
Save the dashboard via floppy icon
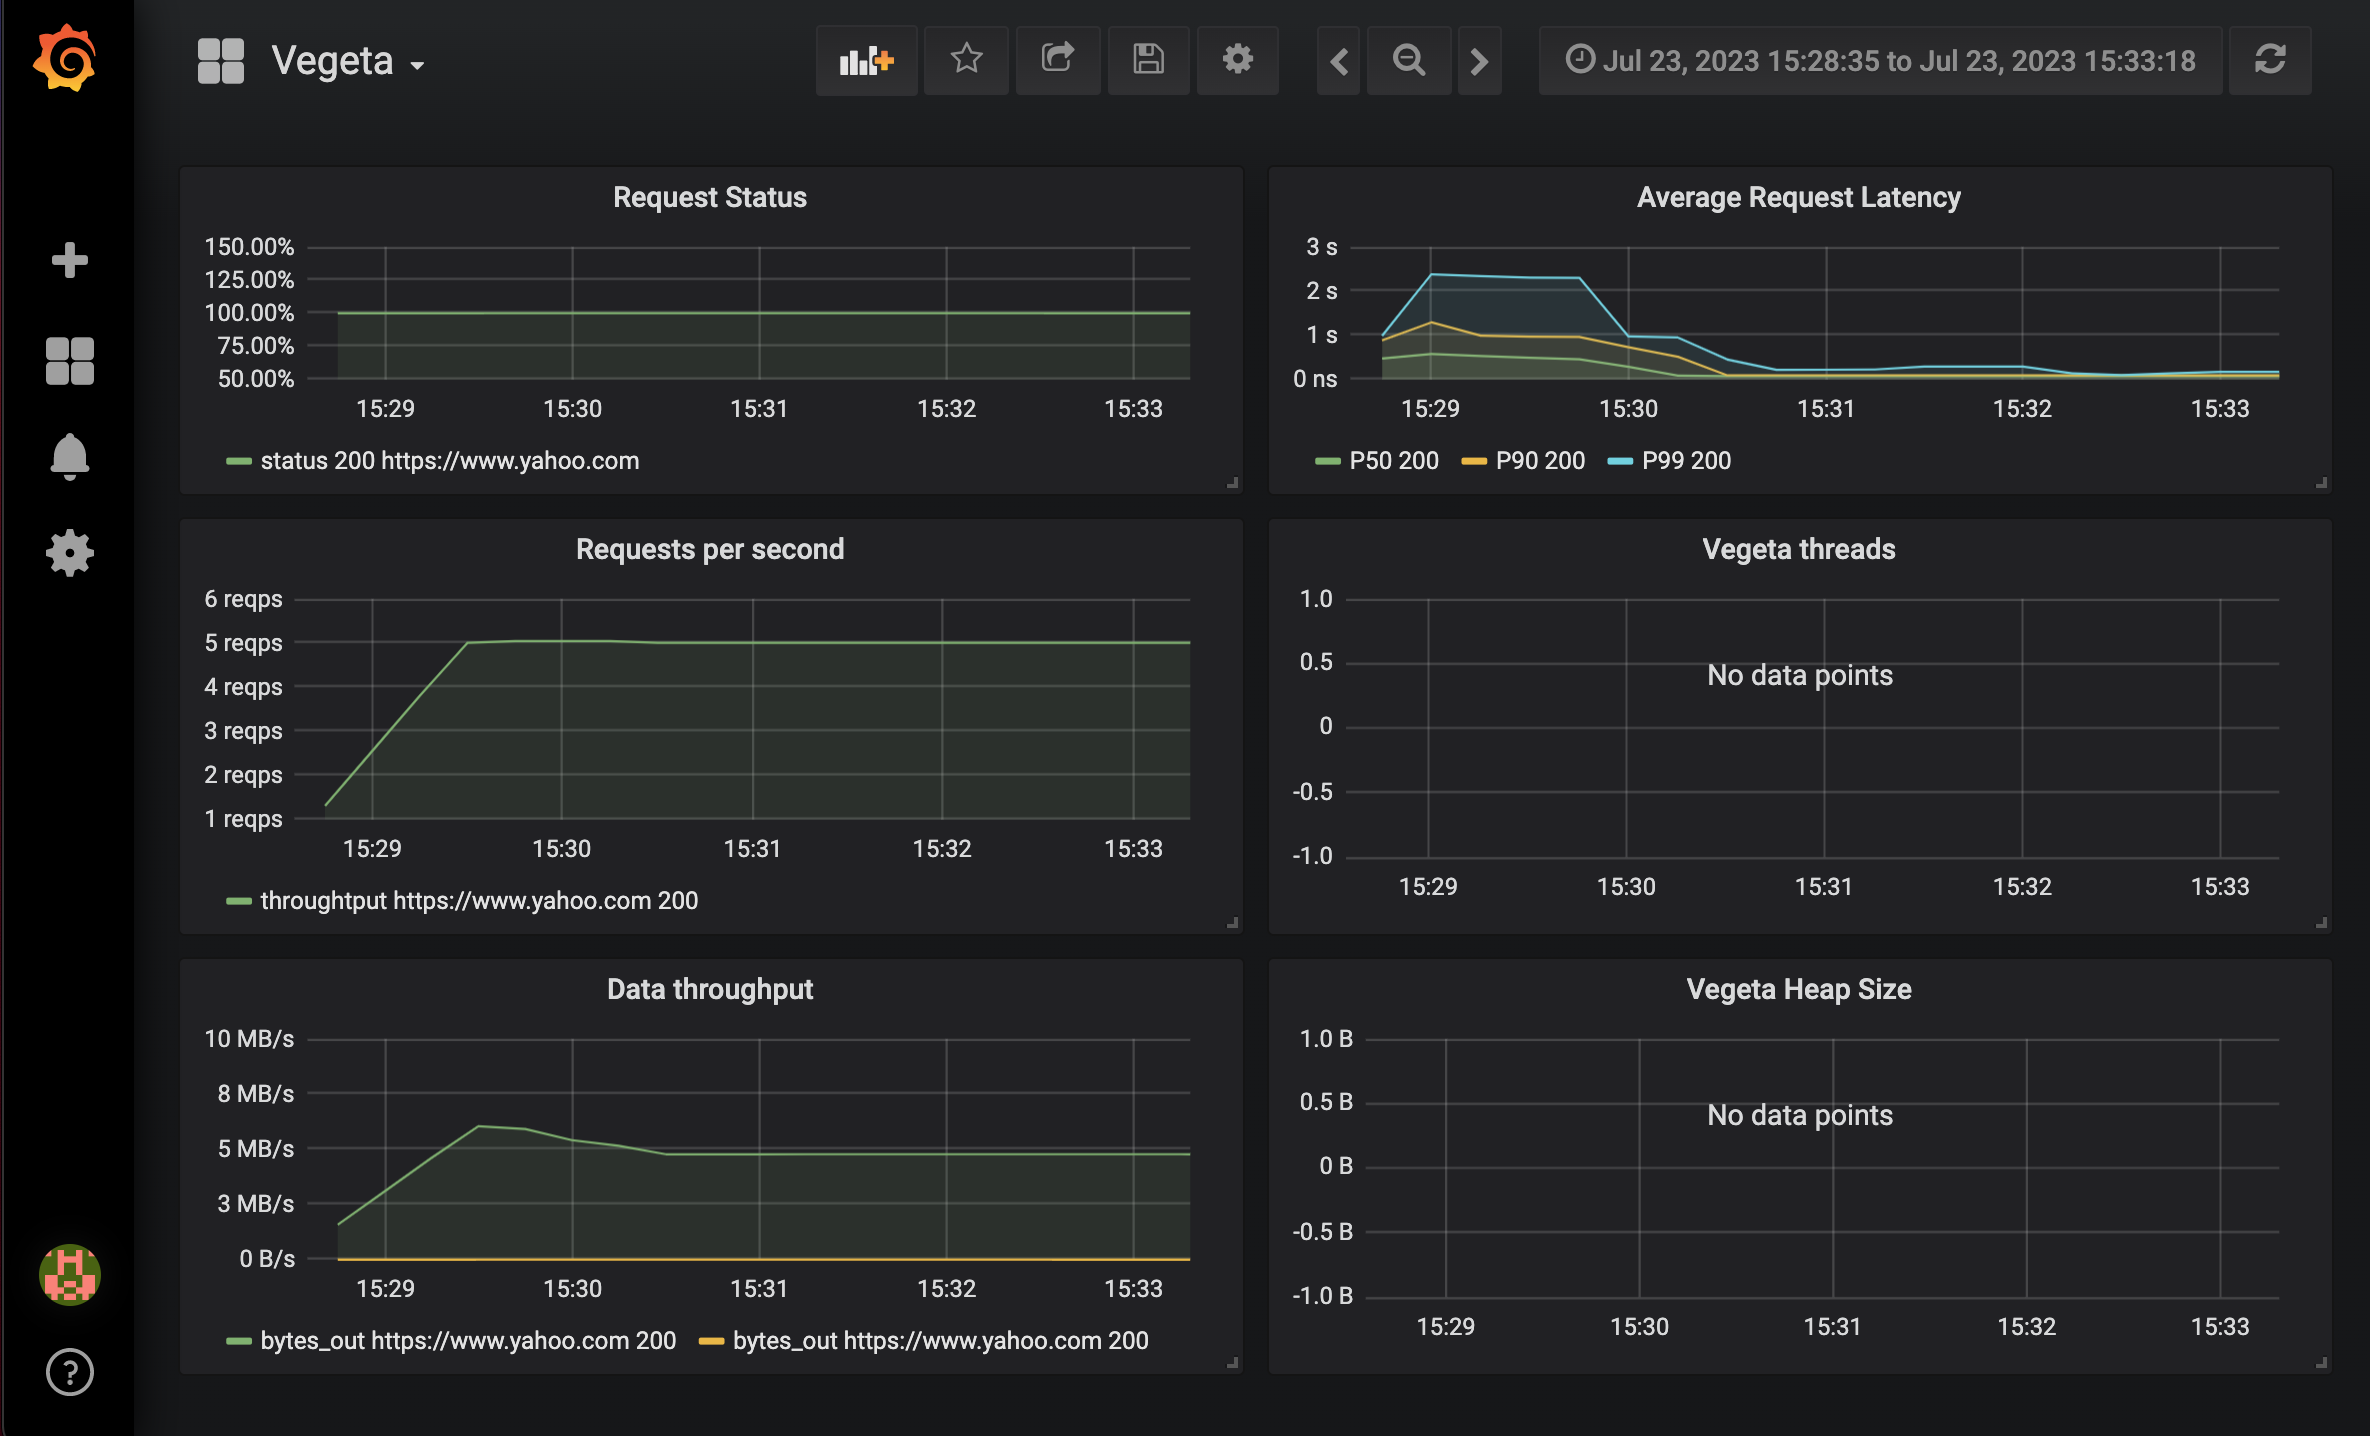click(x=1148, y=60)
